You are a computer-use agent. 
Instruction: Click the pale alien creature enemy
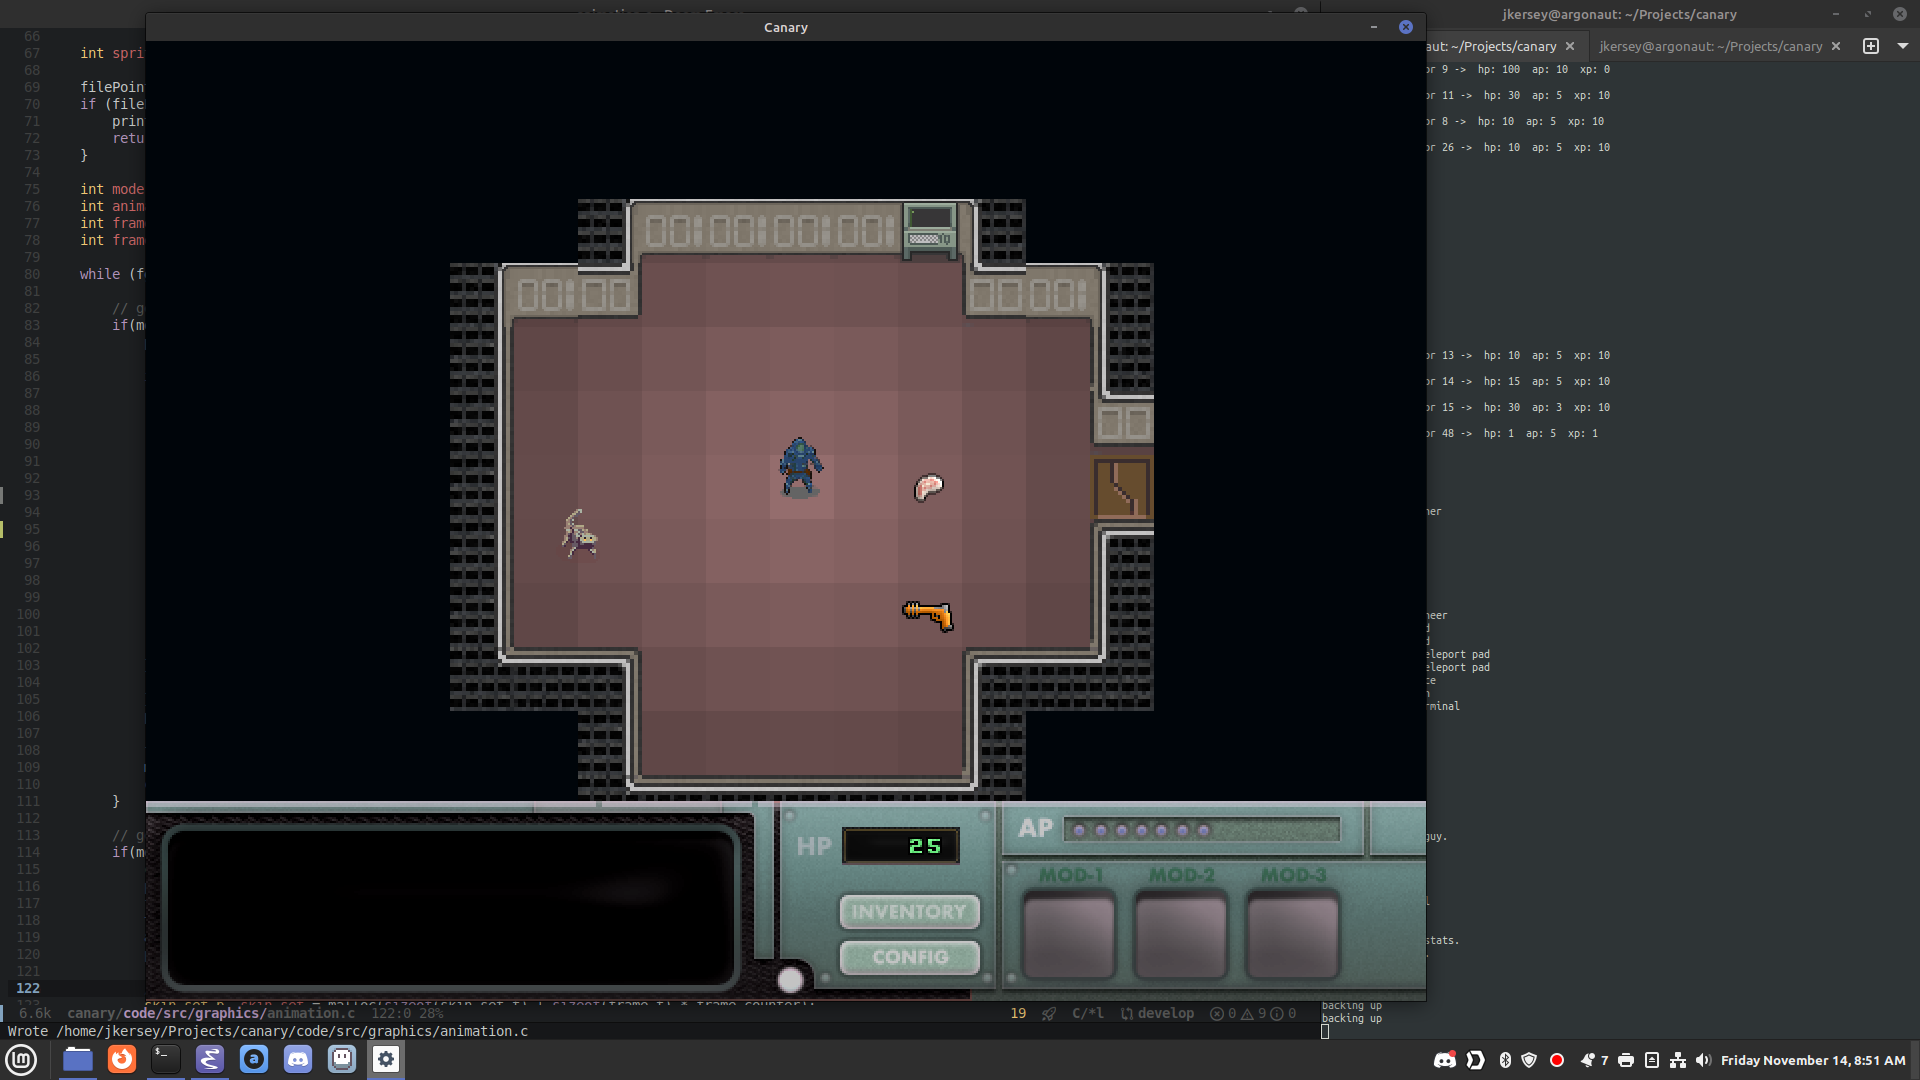coord(579,534)
